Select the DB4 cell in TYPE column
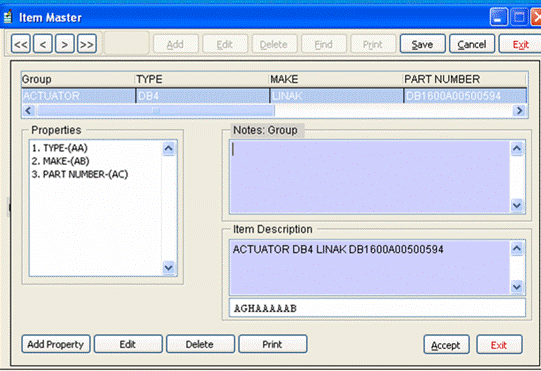541x371 pixels. (203, 96)
